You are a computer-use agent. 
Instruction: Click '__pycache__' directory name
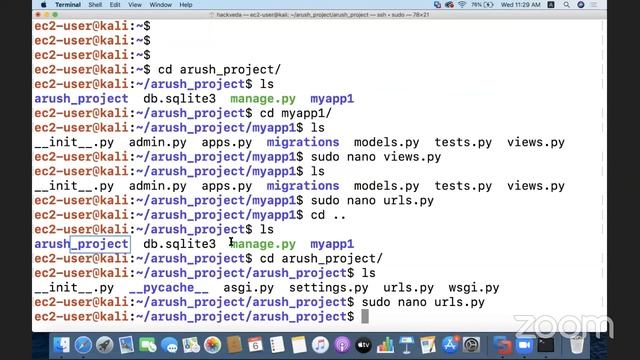(169, 288)
